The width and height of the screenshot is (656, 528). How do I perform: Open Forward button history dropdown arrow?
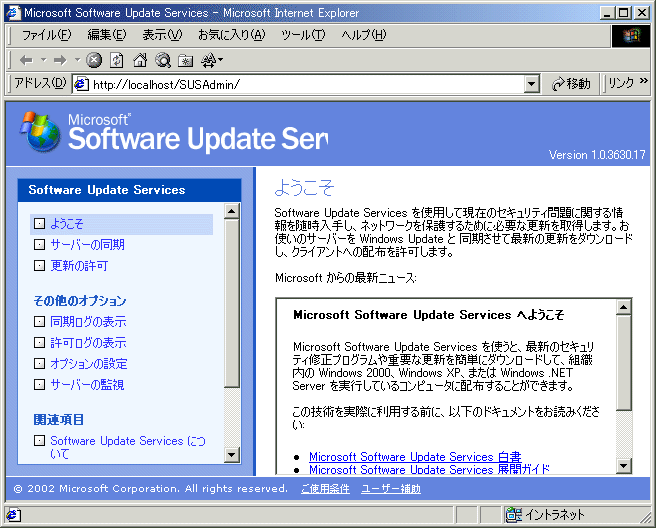77,60
